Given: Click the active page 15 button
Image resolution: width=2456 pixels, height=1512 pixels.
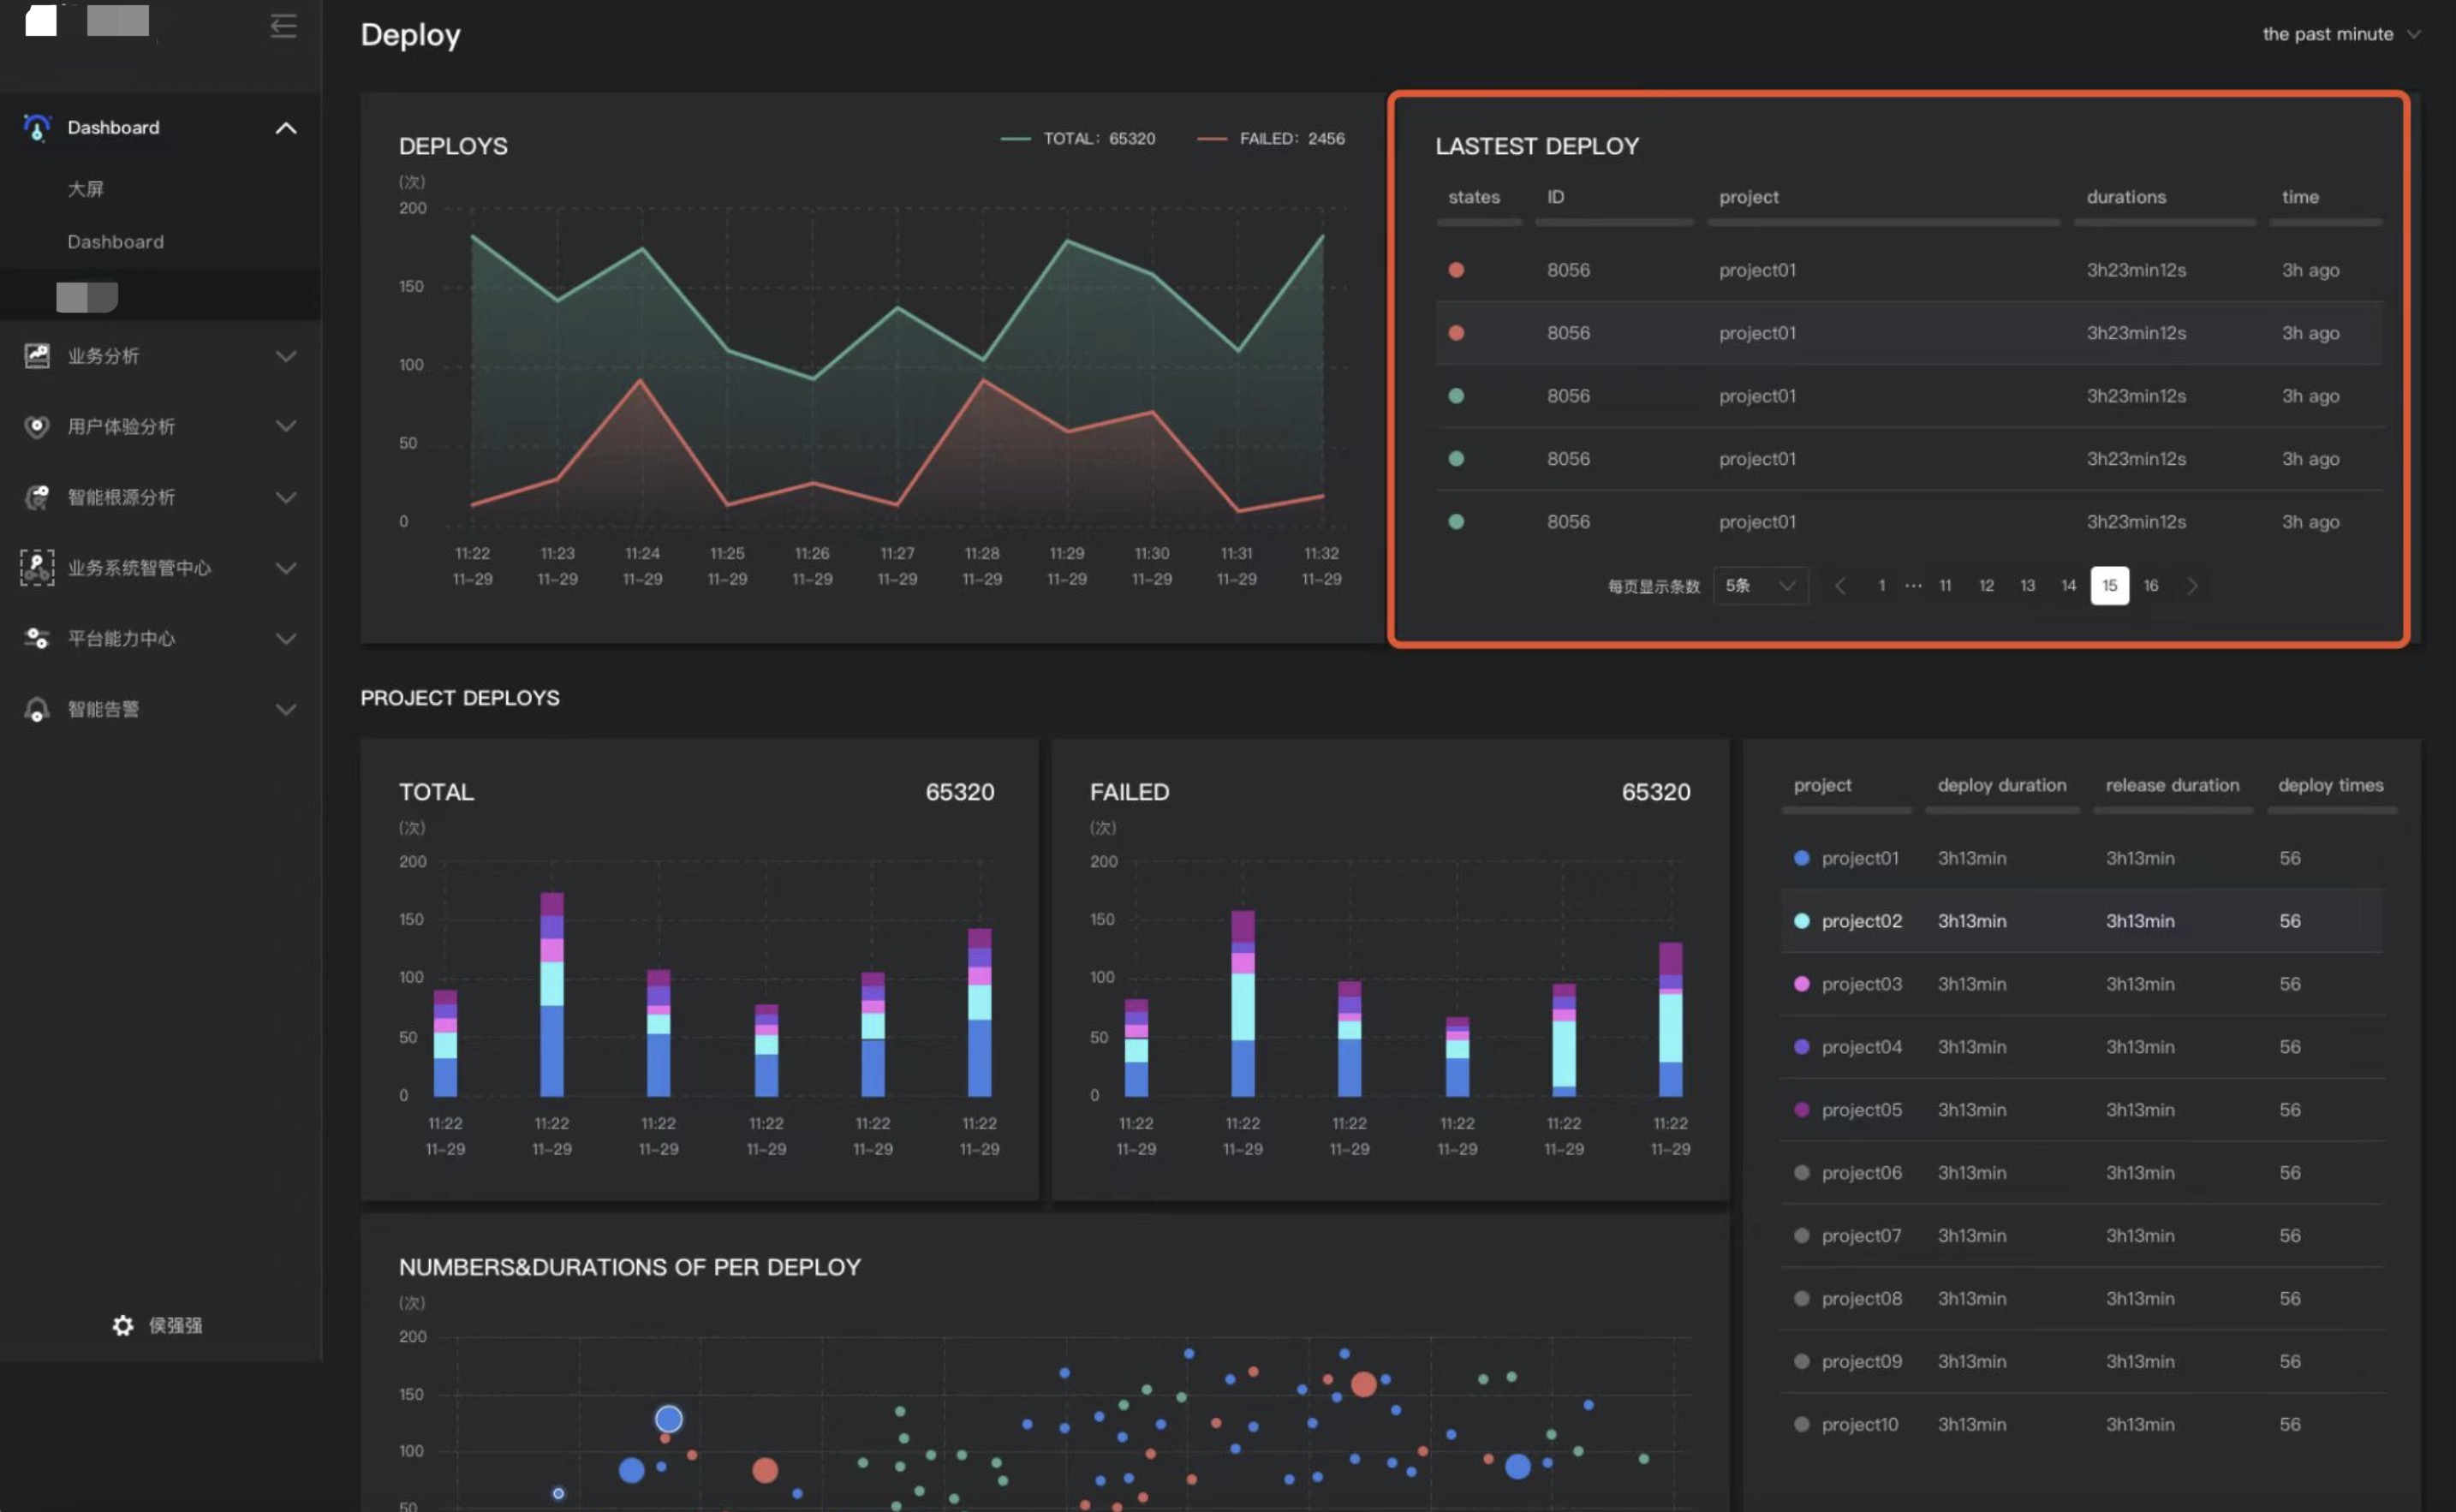Looking at the screenshot, I should click(x=2109, y=586).
